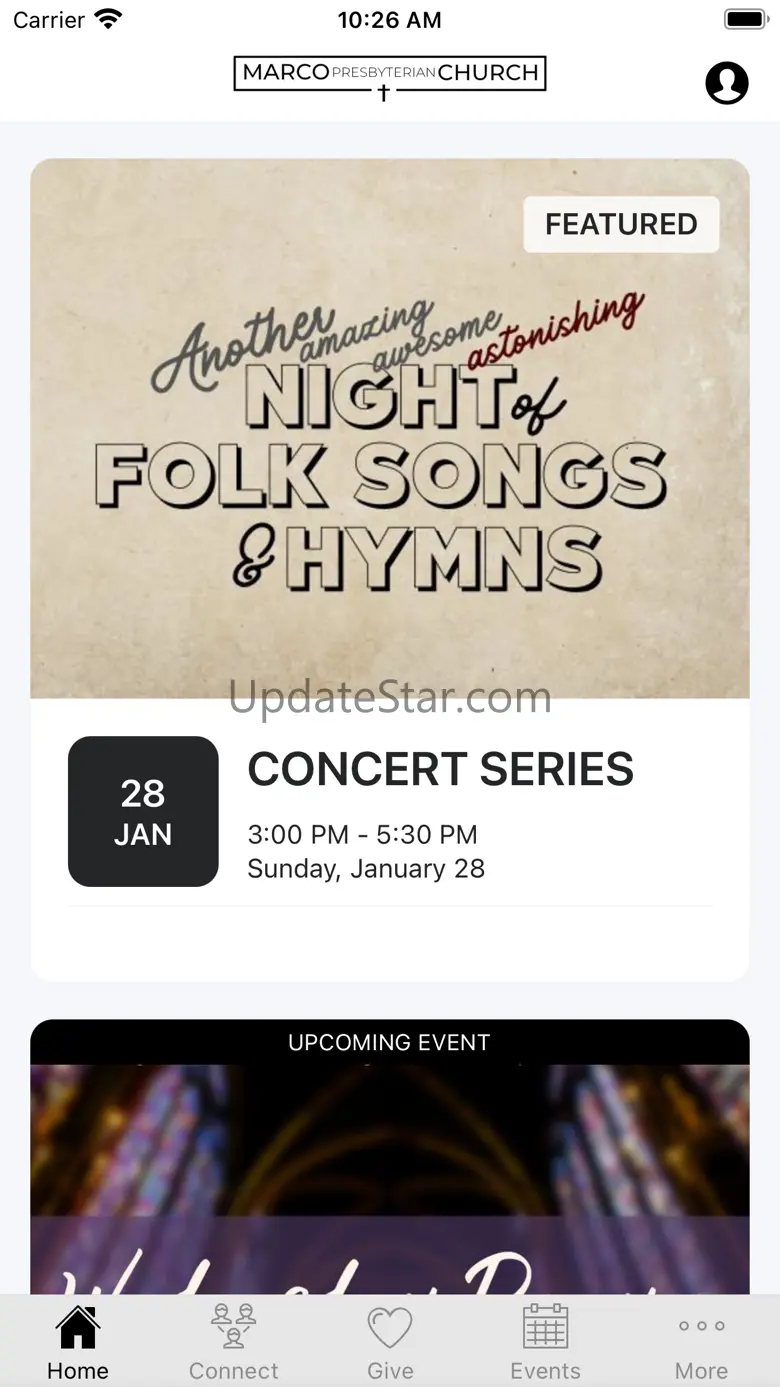780x1387 pixels.
Task: Tap the Events calendar icon
Action: tap(546, 1327)
